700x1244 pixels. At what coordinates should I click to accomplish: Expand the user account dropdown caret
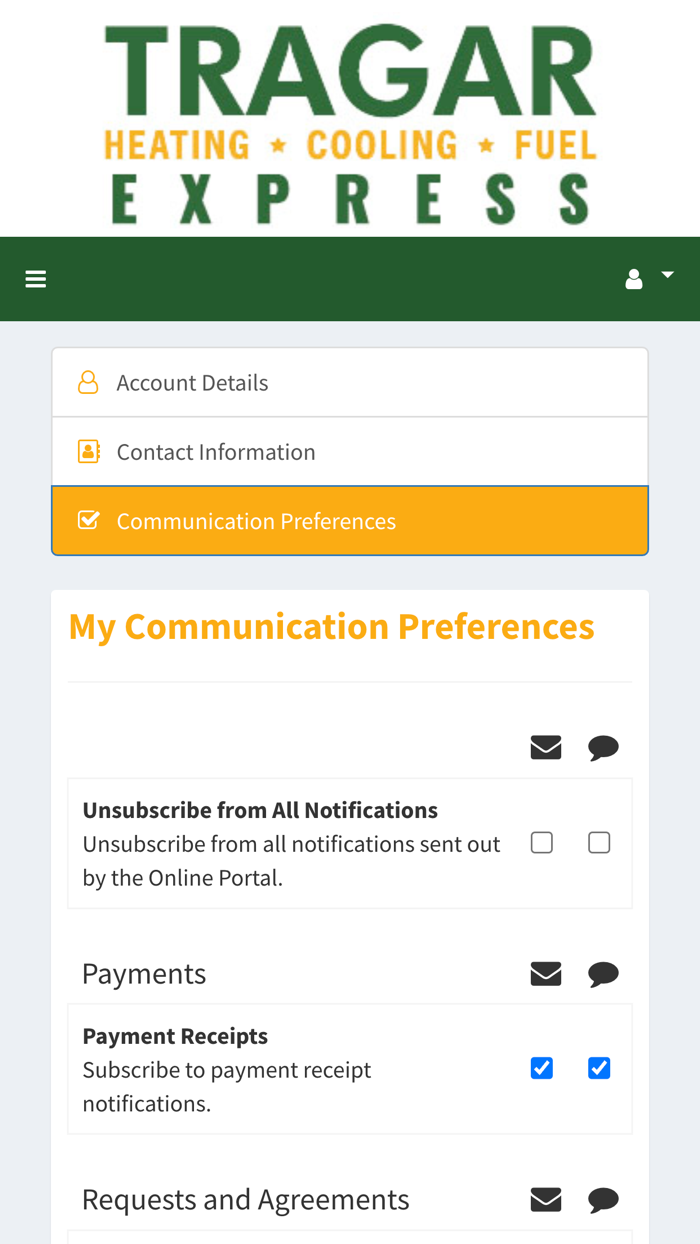tap(667, 275)
